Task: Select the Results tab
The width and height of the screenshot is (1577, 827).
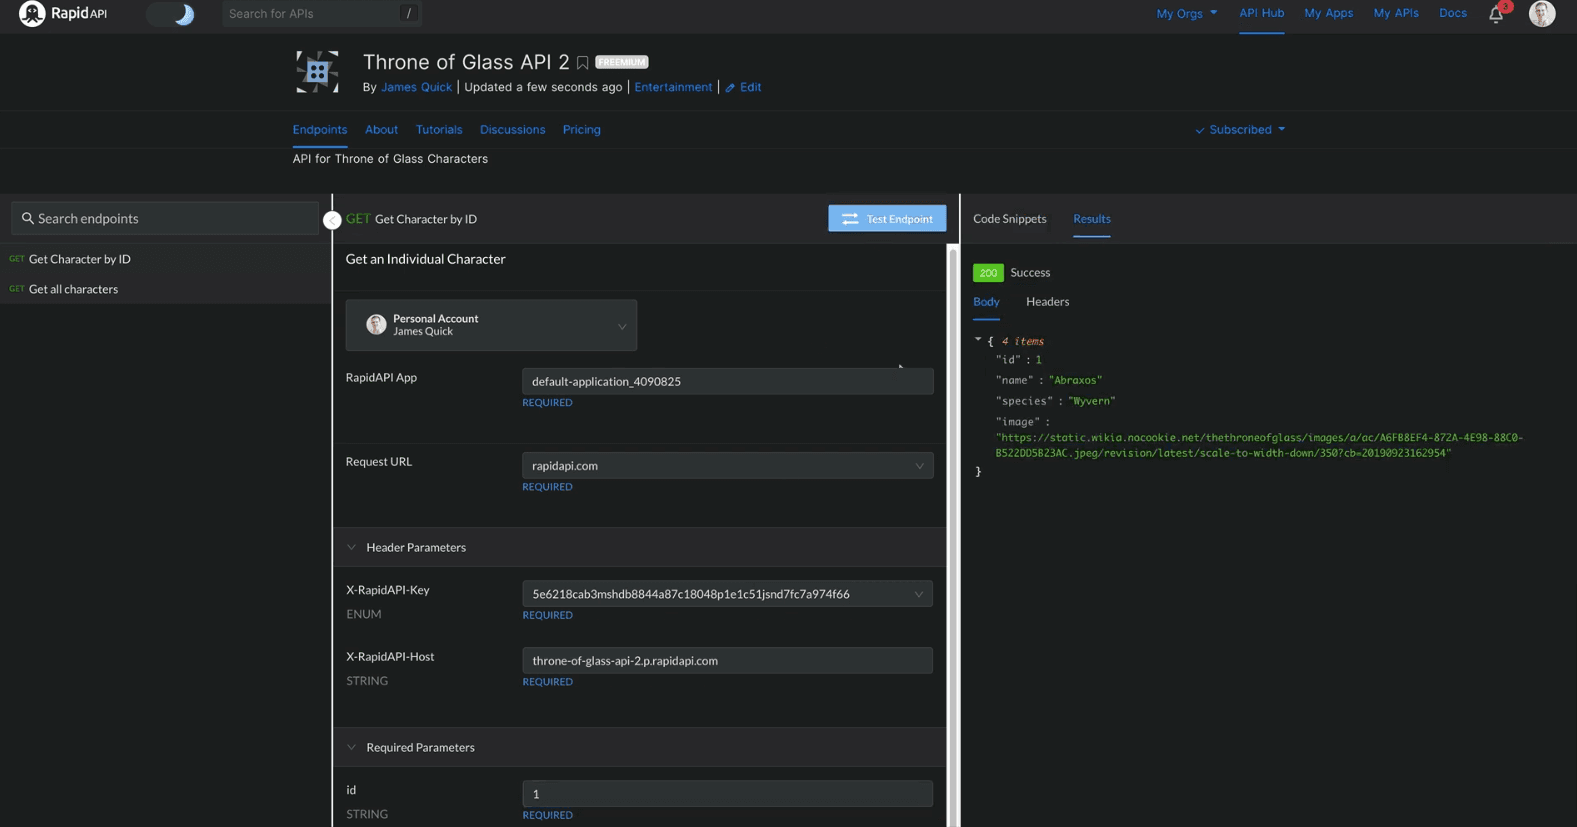Action: [x=1091, y=219]
